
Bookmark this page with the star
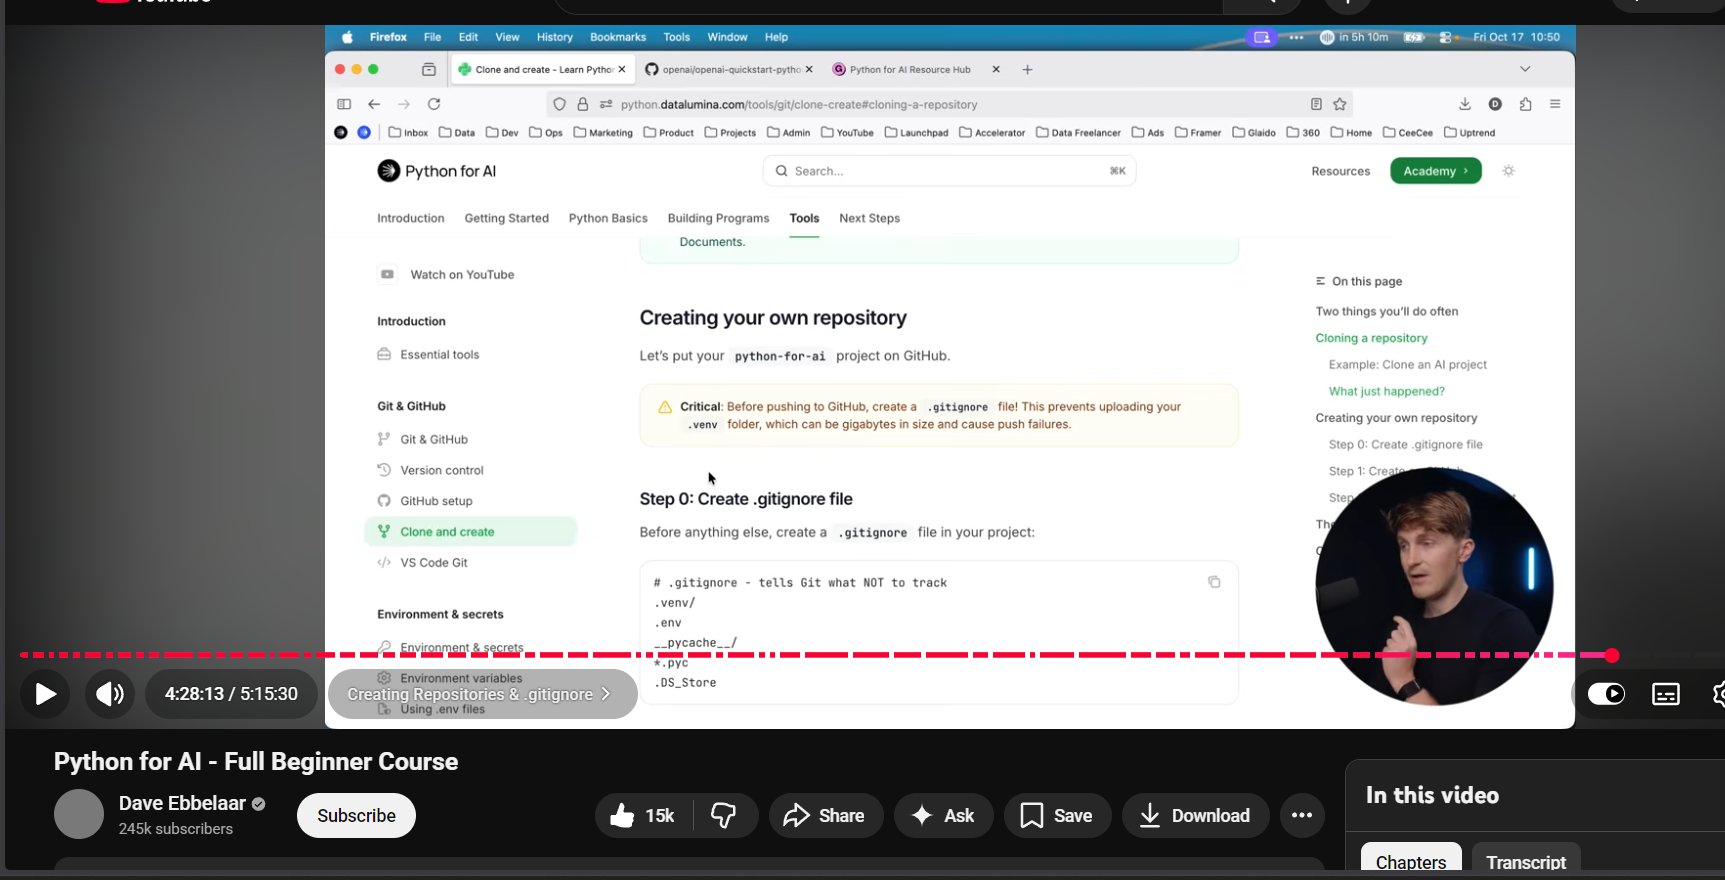point(1340,104)
